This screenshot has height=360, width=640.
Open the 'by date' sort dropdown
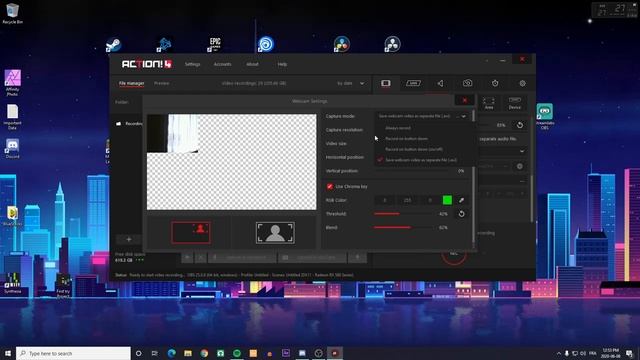(351, 83)
